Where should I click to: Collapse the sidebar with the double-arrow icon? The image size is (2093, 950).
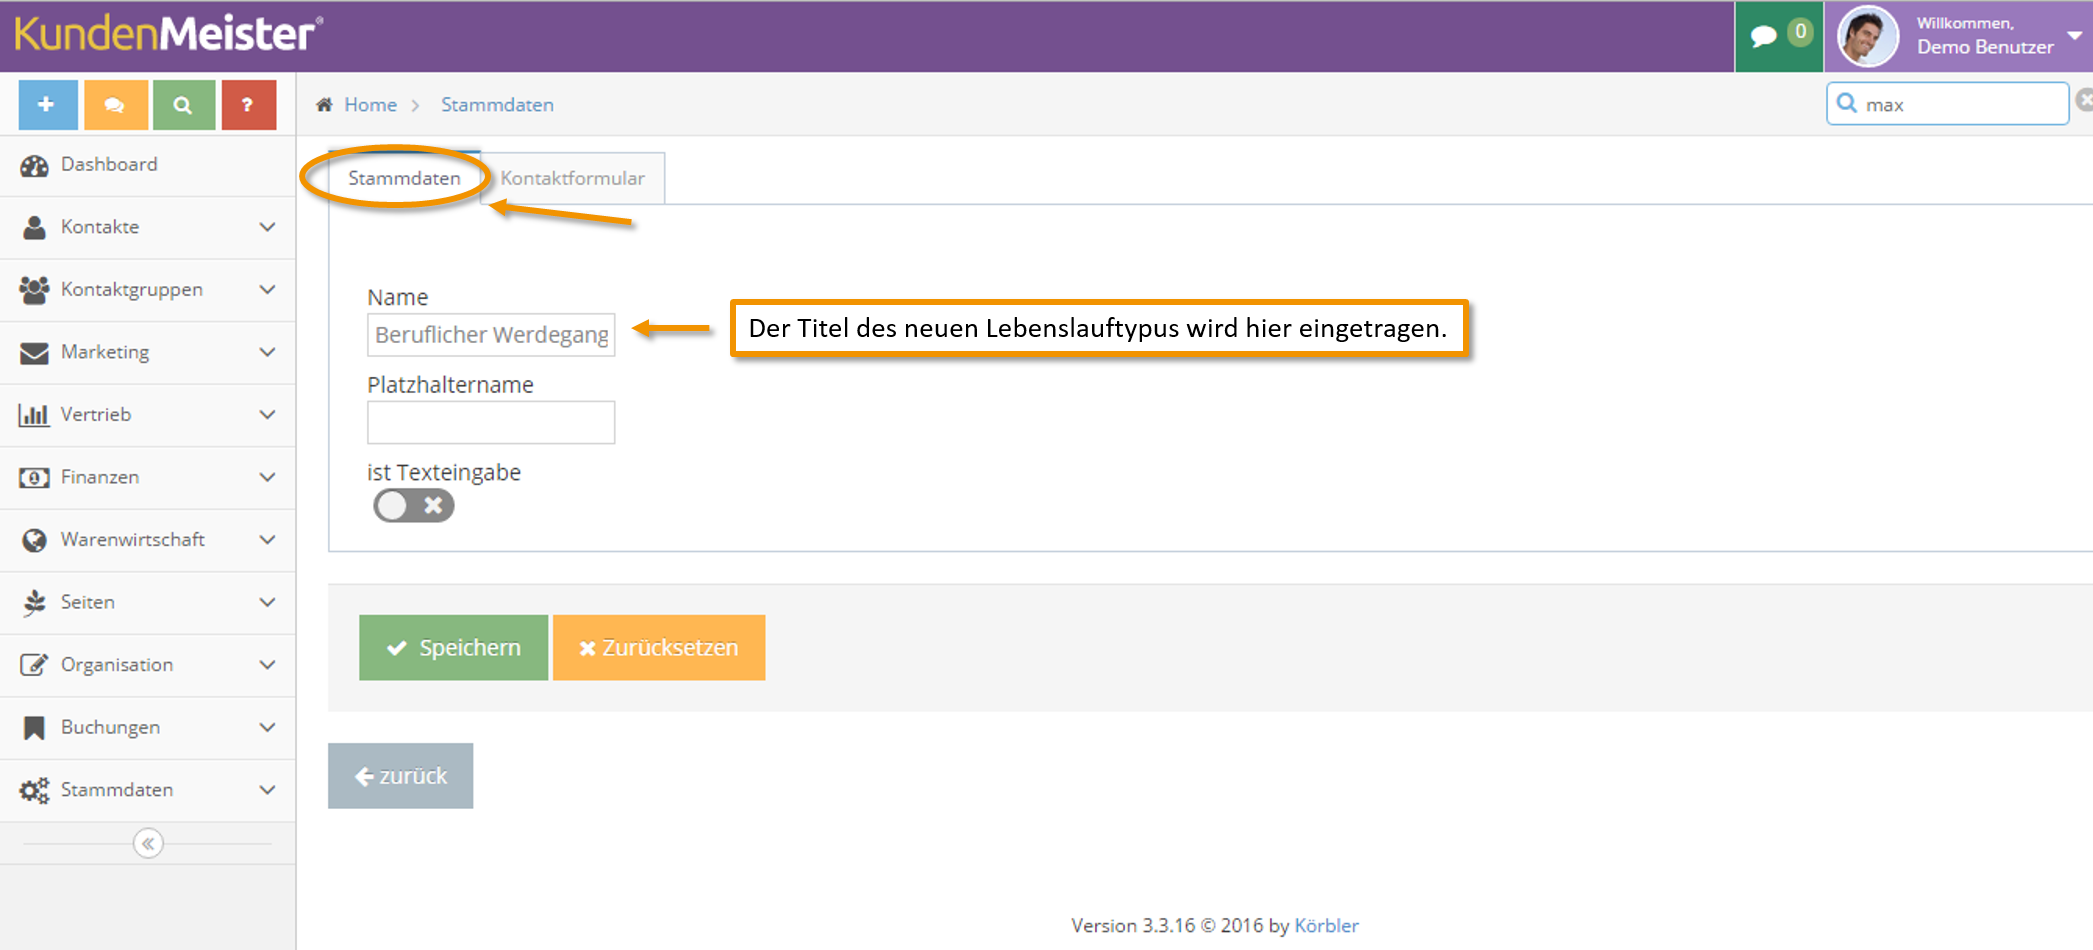tap(148, 844)
